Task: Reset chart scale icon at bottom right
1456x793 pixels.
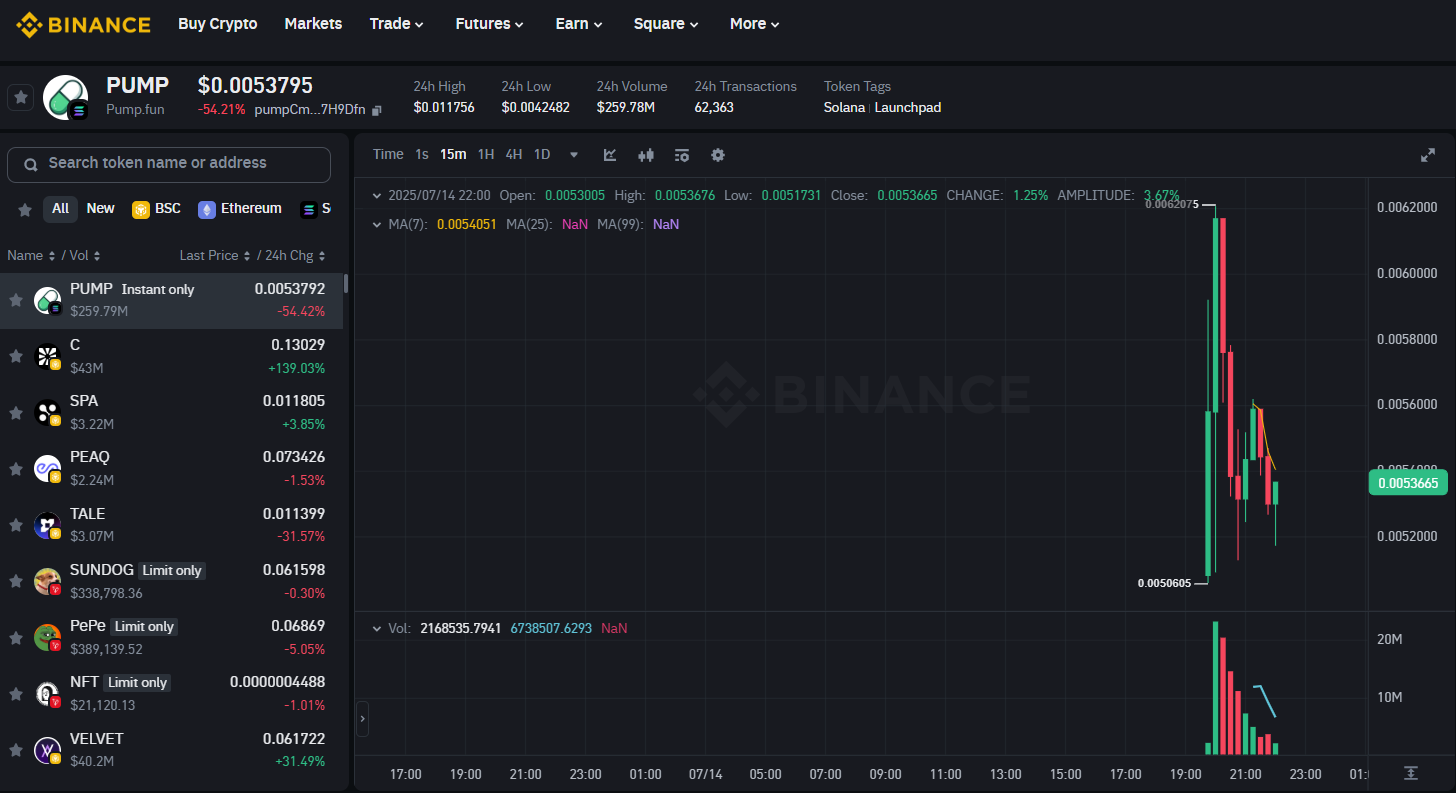Action: click(x=1411, y=773)
